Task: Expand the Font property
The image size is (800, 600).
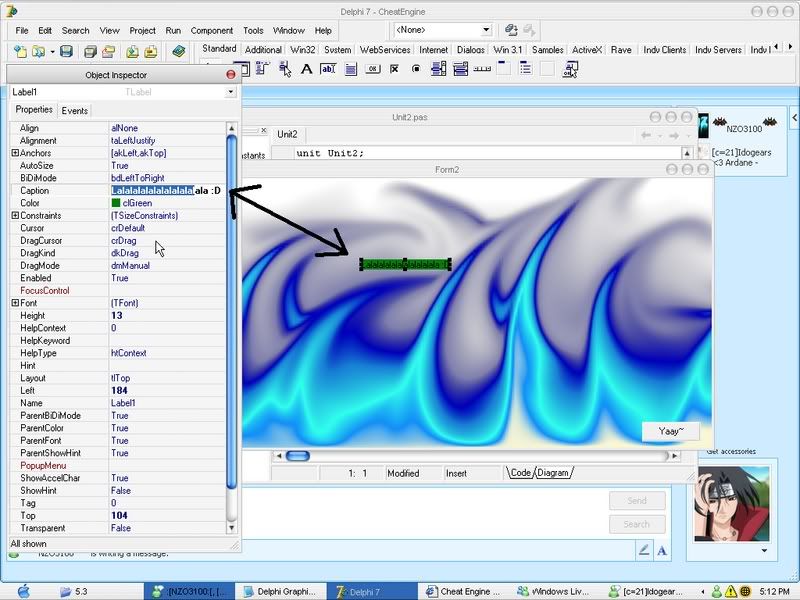Action: point(15,303)
